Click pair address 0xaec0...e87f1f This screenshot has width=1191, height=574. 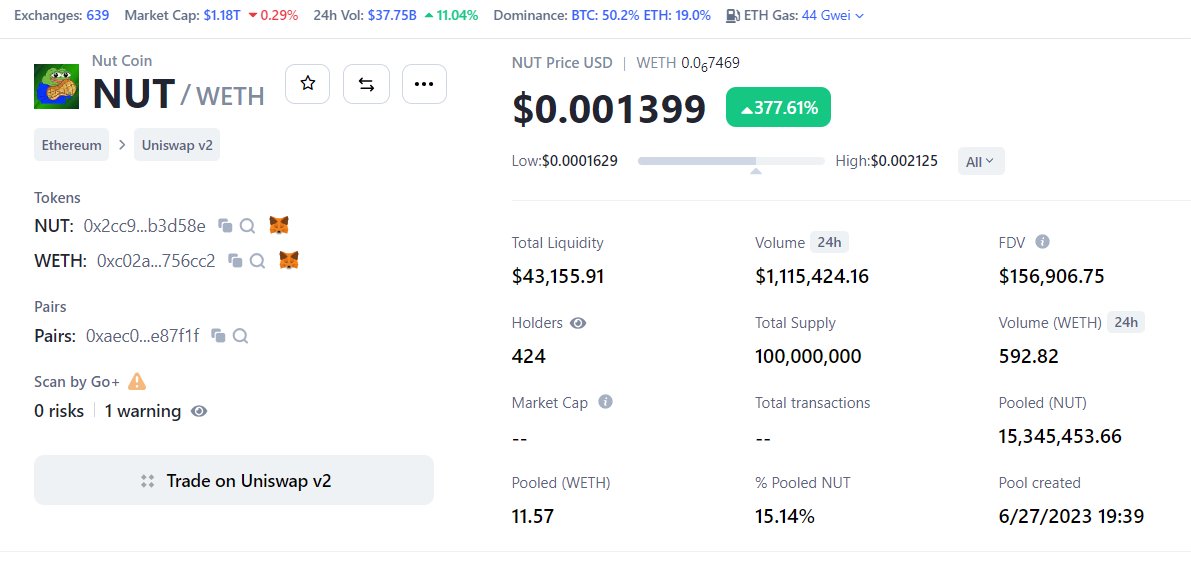pos(143,336)
